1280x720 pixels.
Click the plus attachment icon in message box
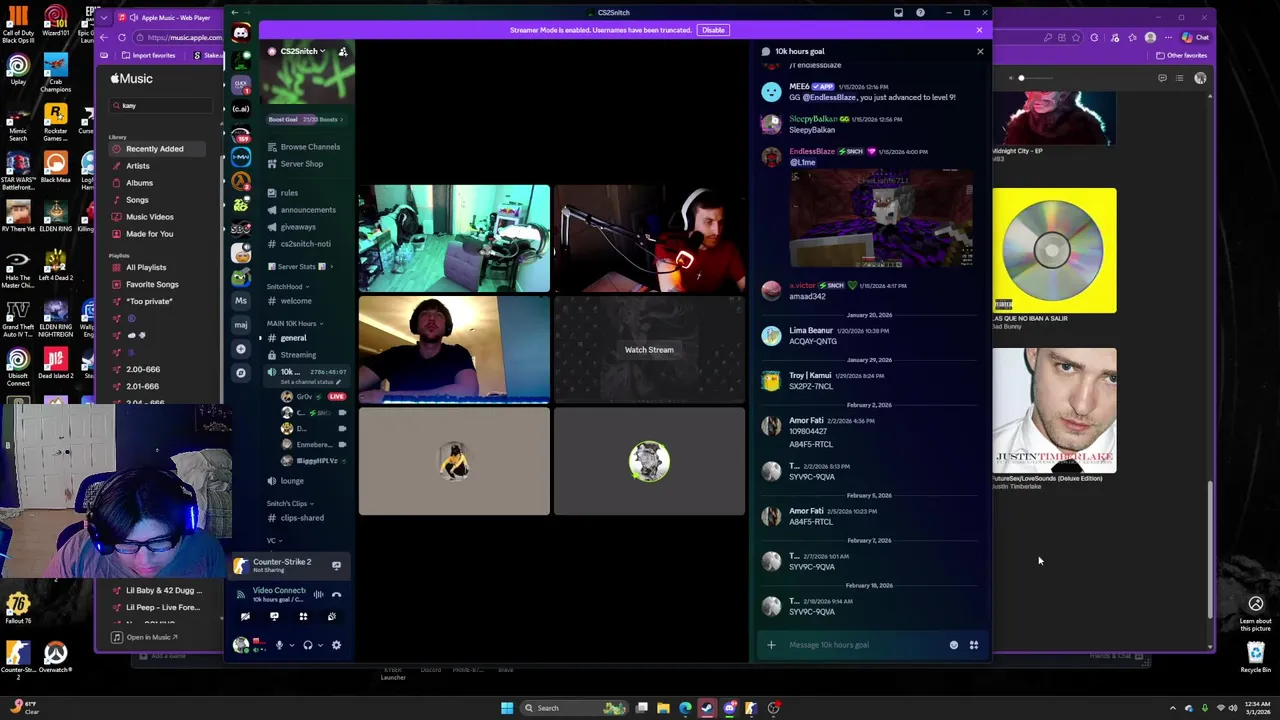pyautogui.click(x=771, y=645)
